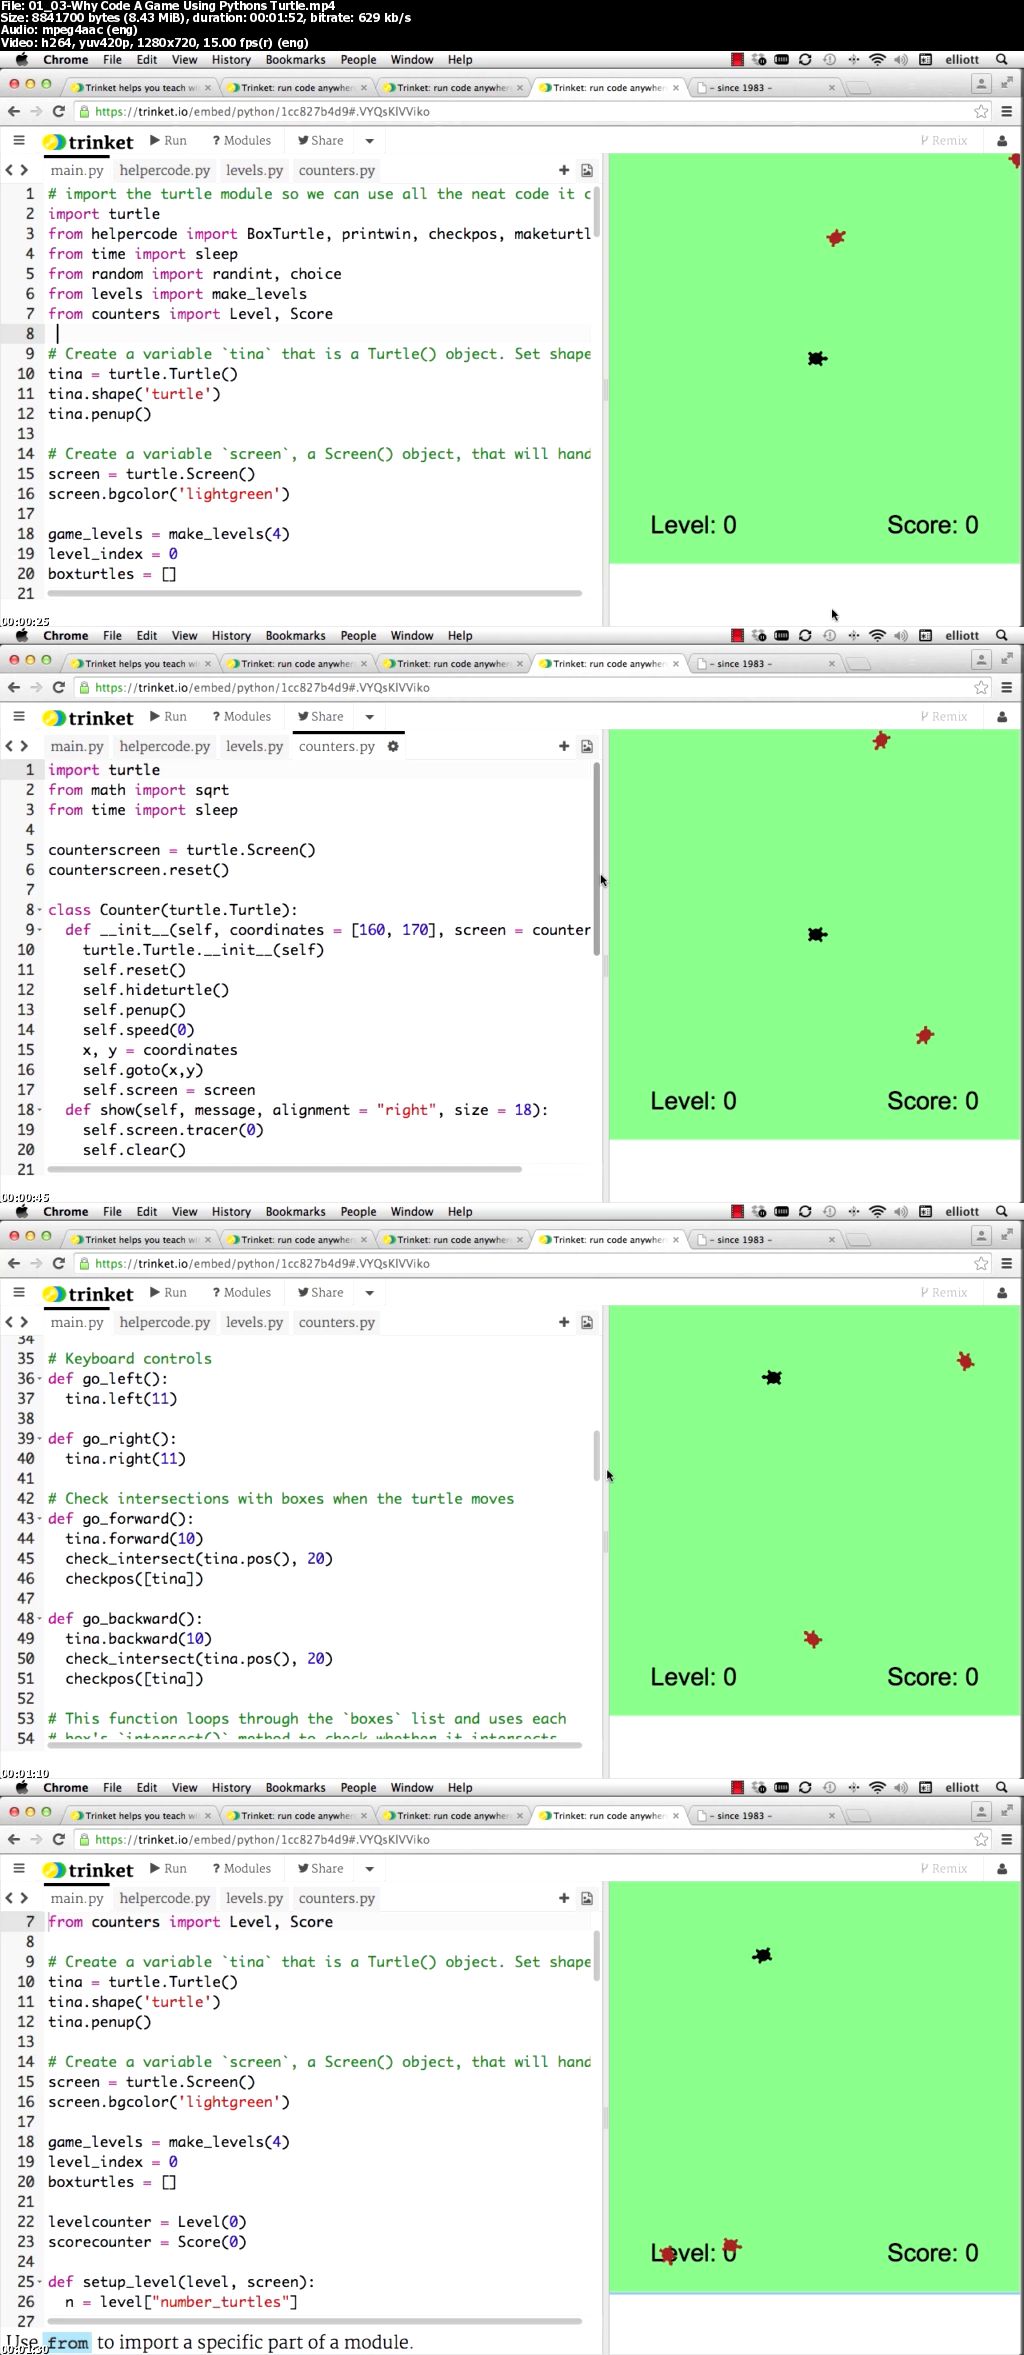Click the user account icon in top frame's trinket bar
The width and height of the screenshot is (1024, 2355).
click(1002, 141)
